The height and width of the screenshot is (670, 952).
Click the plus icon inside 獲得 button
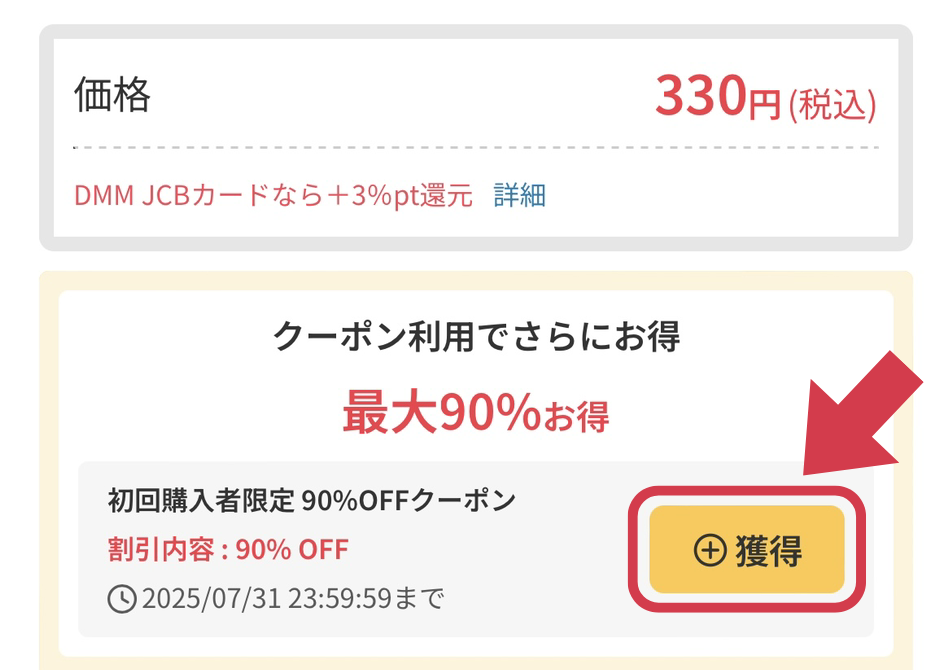pos(709,551)
